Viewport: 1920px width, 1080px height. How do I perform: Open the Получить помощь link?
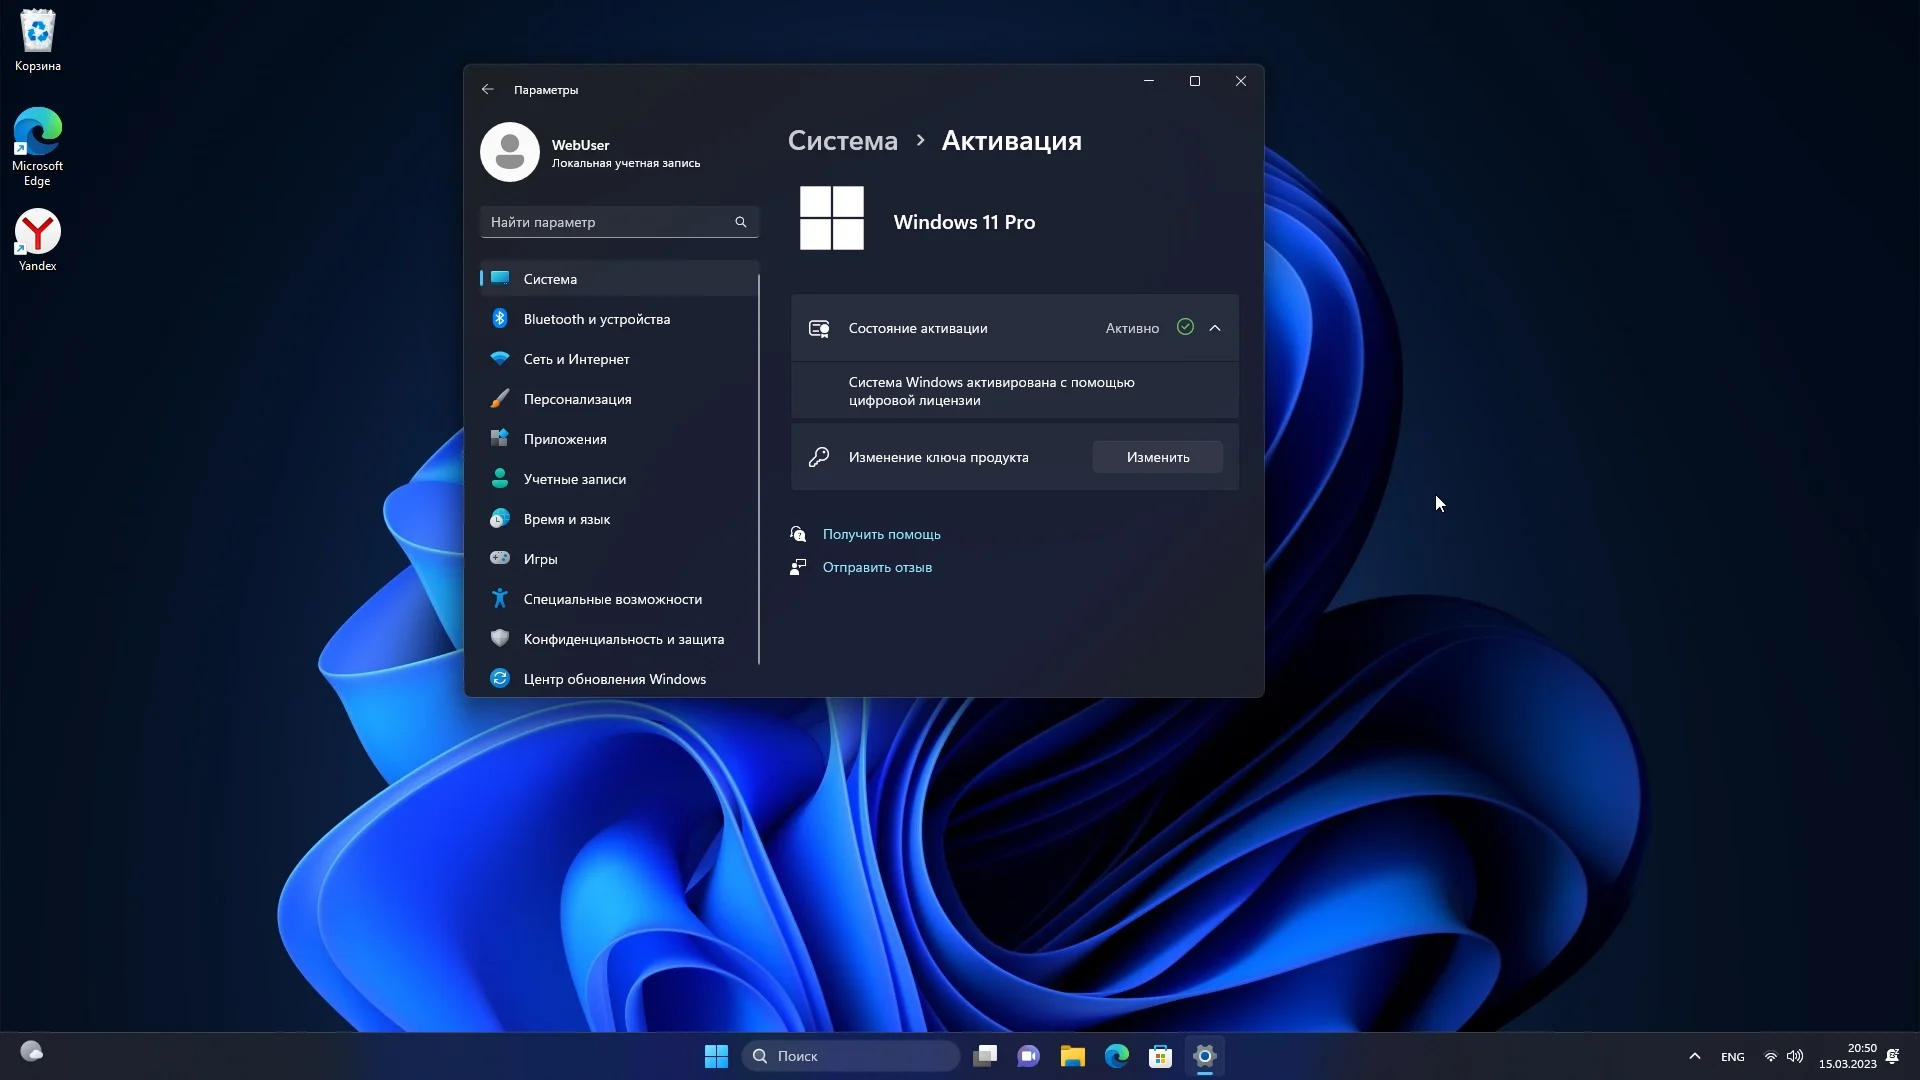click(x=881, y=534)
